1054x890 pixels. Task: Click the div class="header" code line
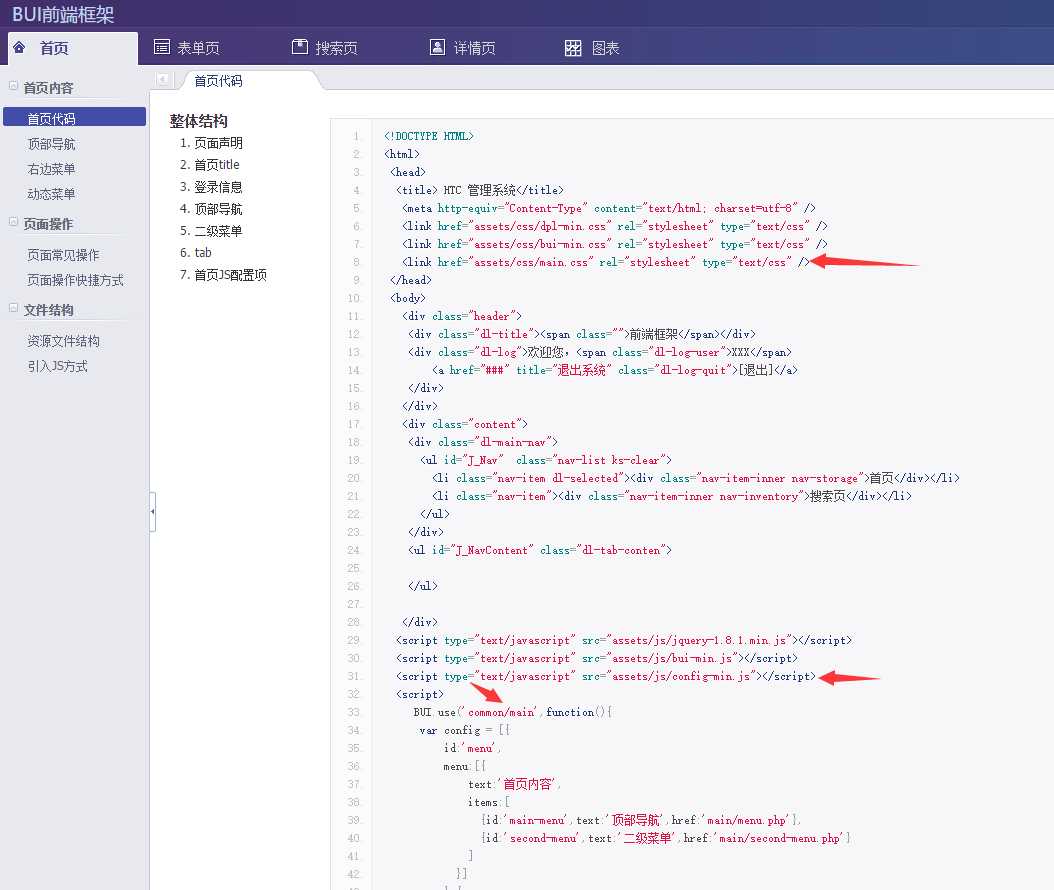[462, 316]
